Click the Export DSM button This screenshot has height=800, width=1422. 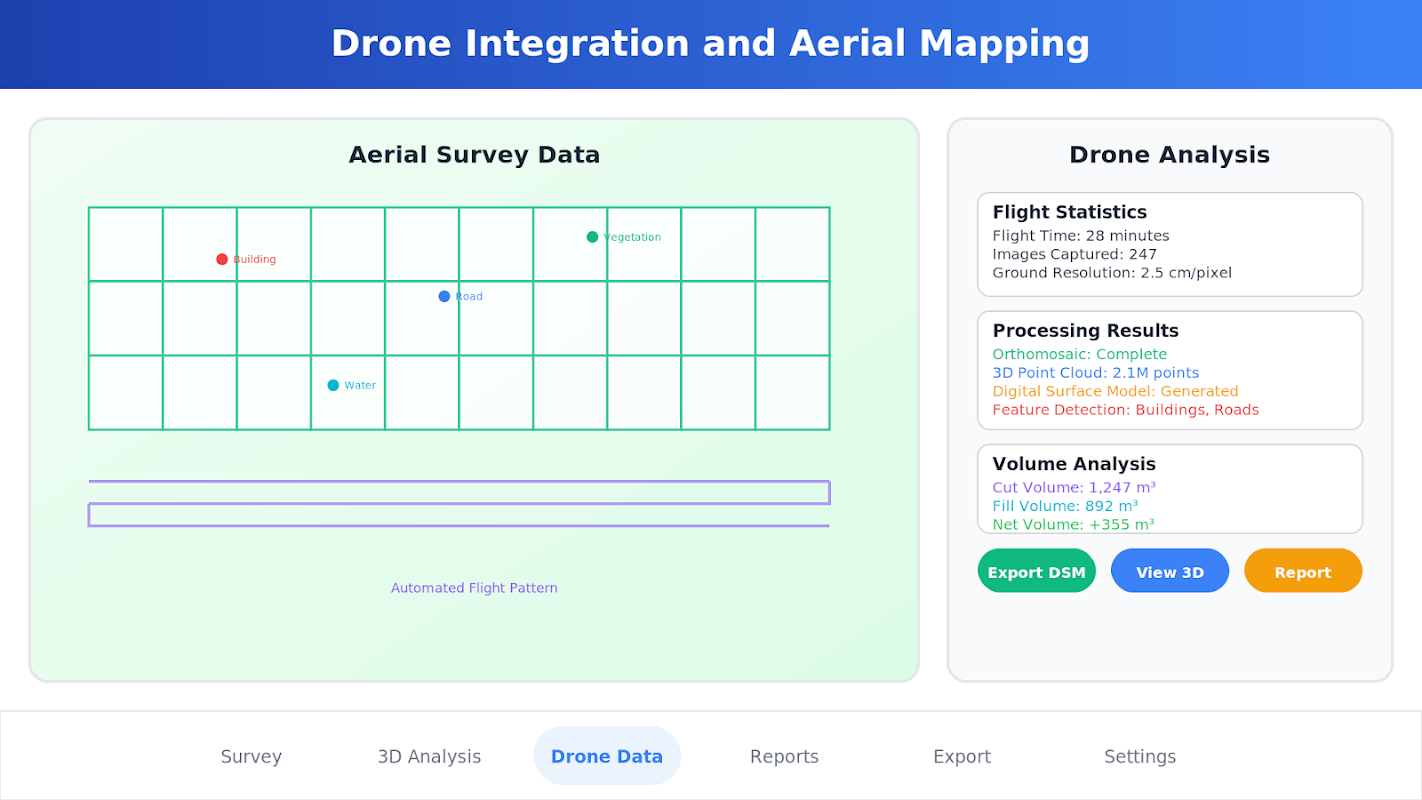[x=1036, y=571]
